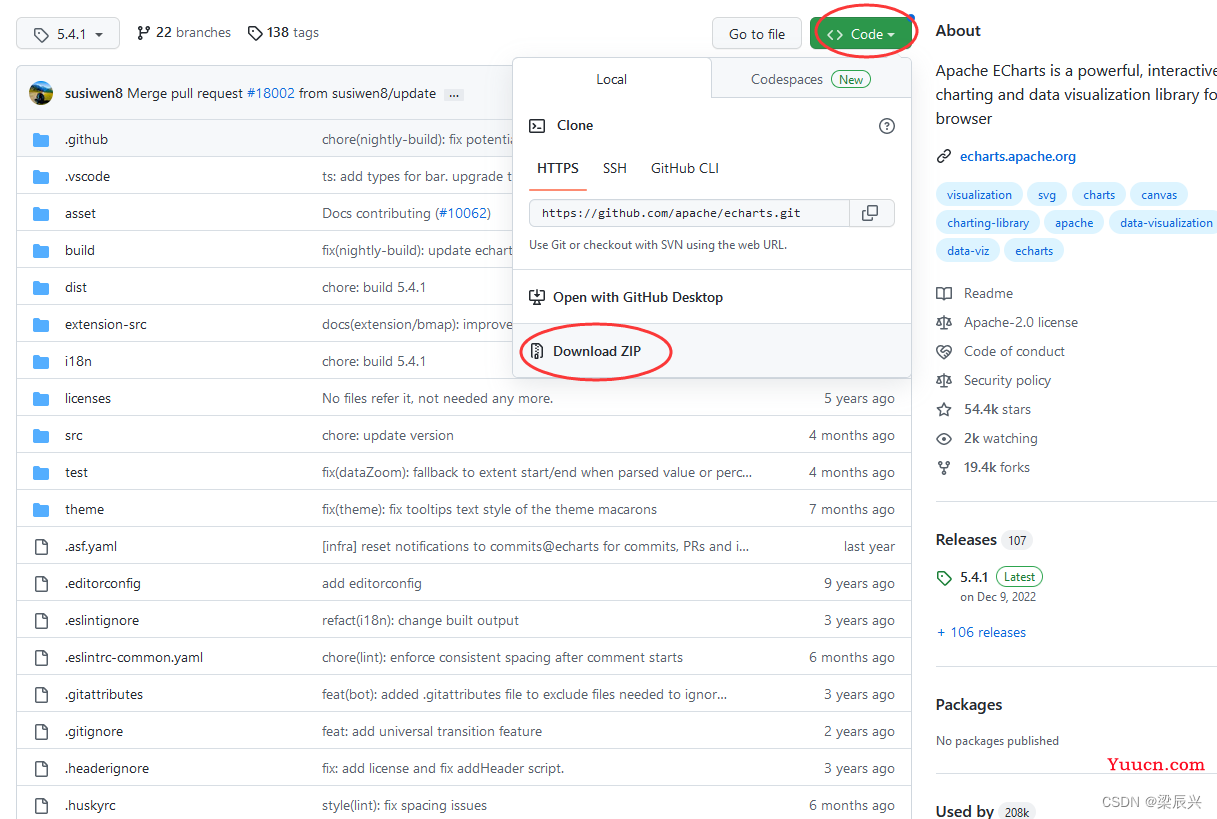1217x819 pixels.
Task: Open the Security policy link
Action: (x=1007, y=380)
